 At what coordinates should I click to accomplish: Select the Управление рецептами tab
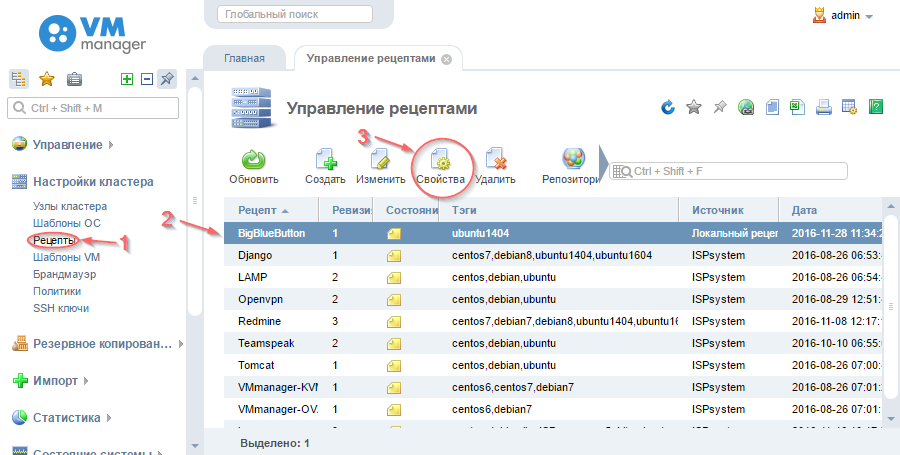[x=371, y=59]
